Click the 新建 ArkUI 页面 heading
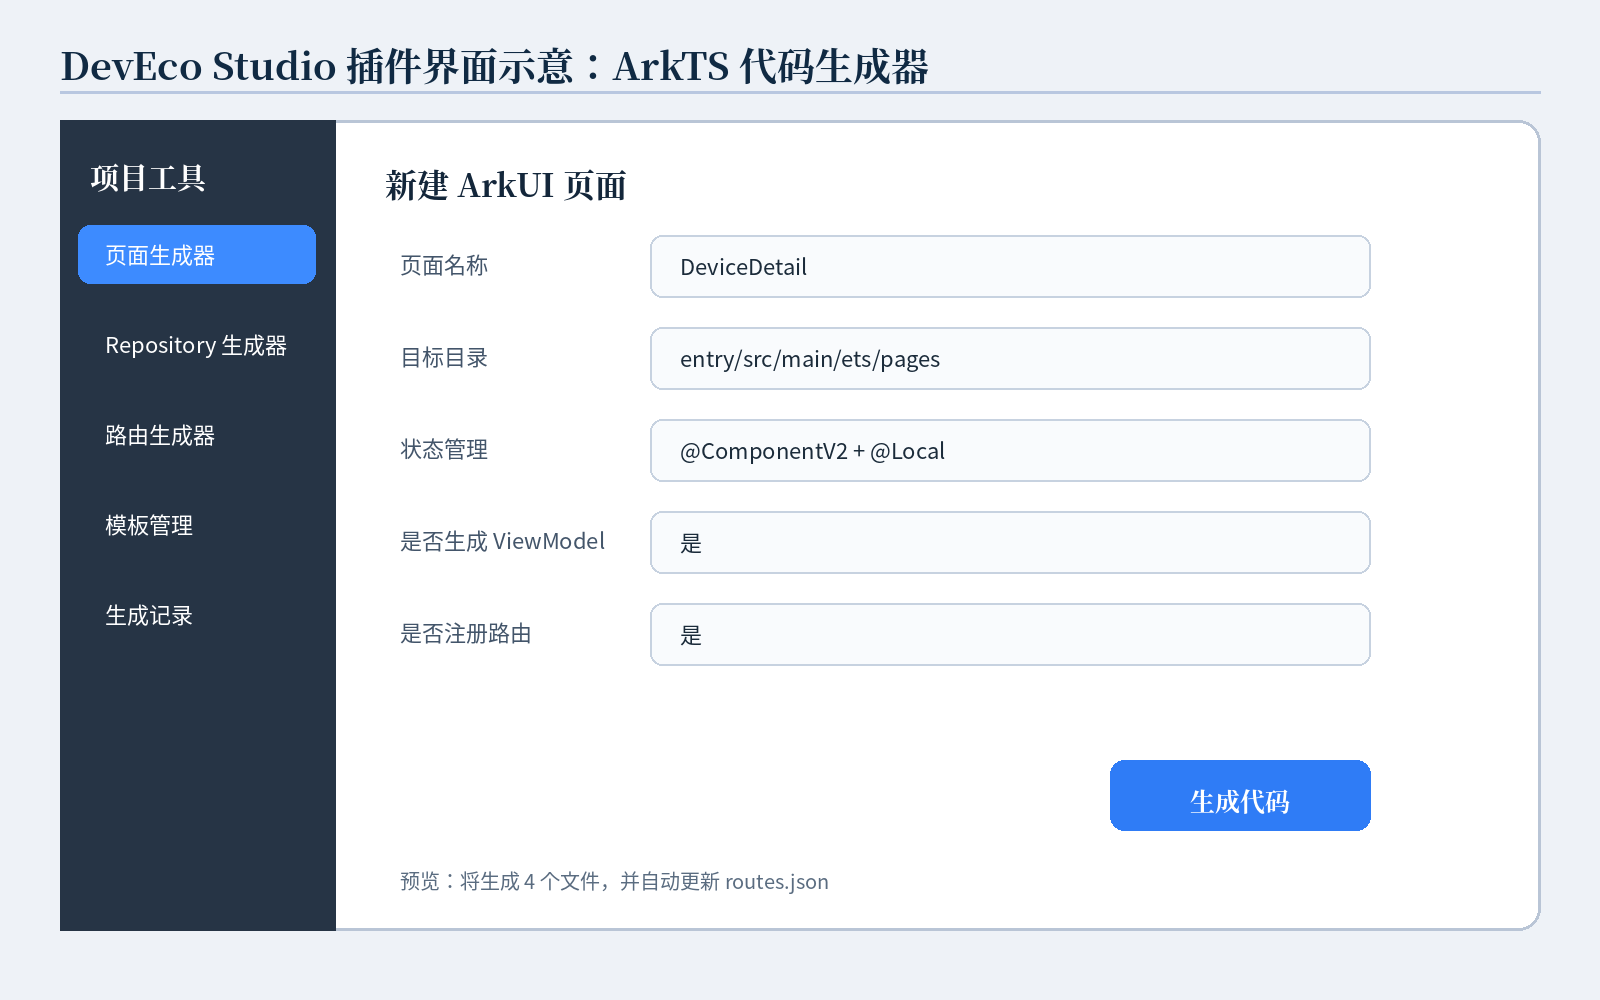1600x1000 pixels. point(506,186)
